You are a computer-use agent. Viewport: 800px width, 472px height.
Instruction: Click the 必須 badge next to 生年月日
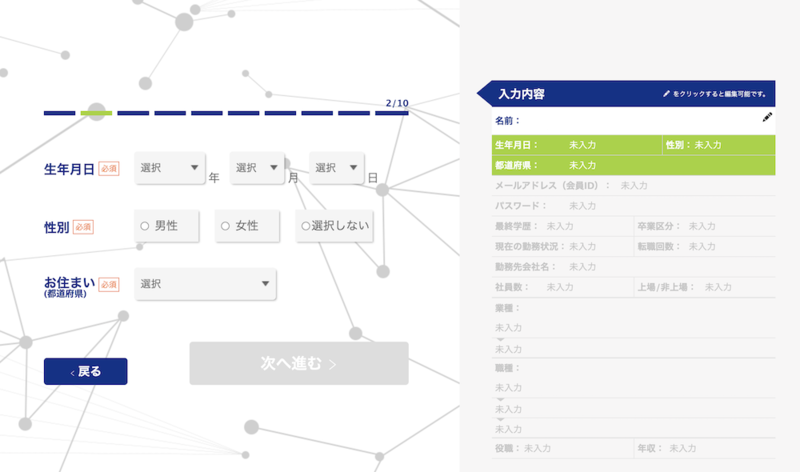click(109, 169)
